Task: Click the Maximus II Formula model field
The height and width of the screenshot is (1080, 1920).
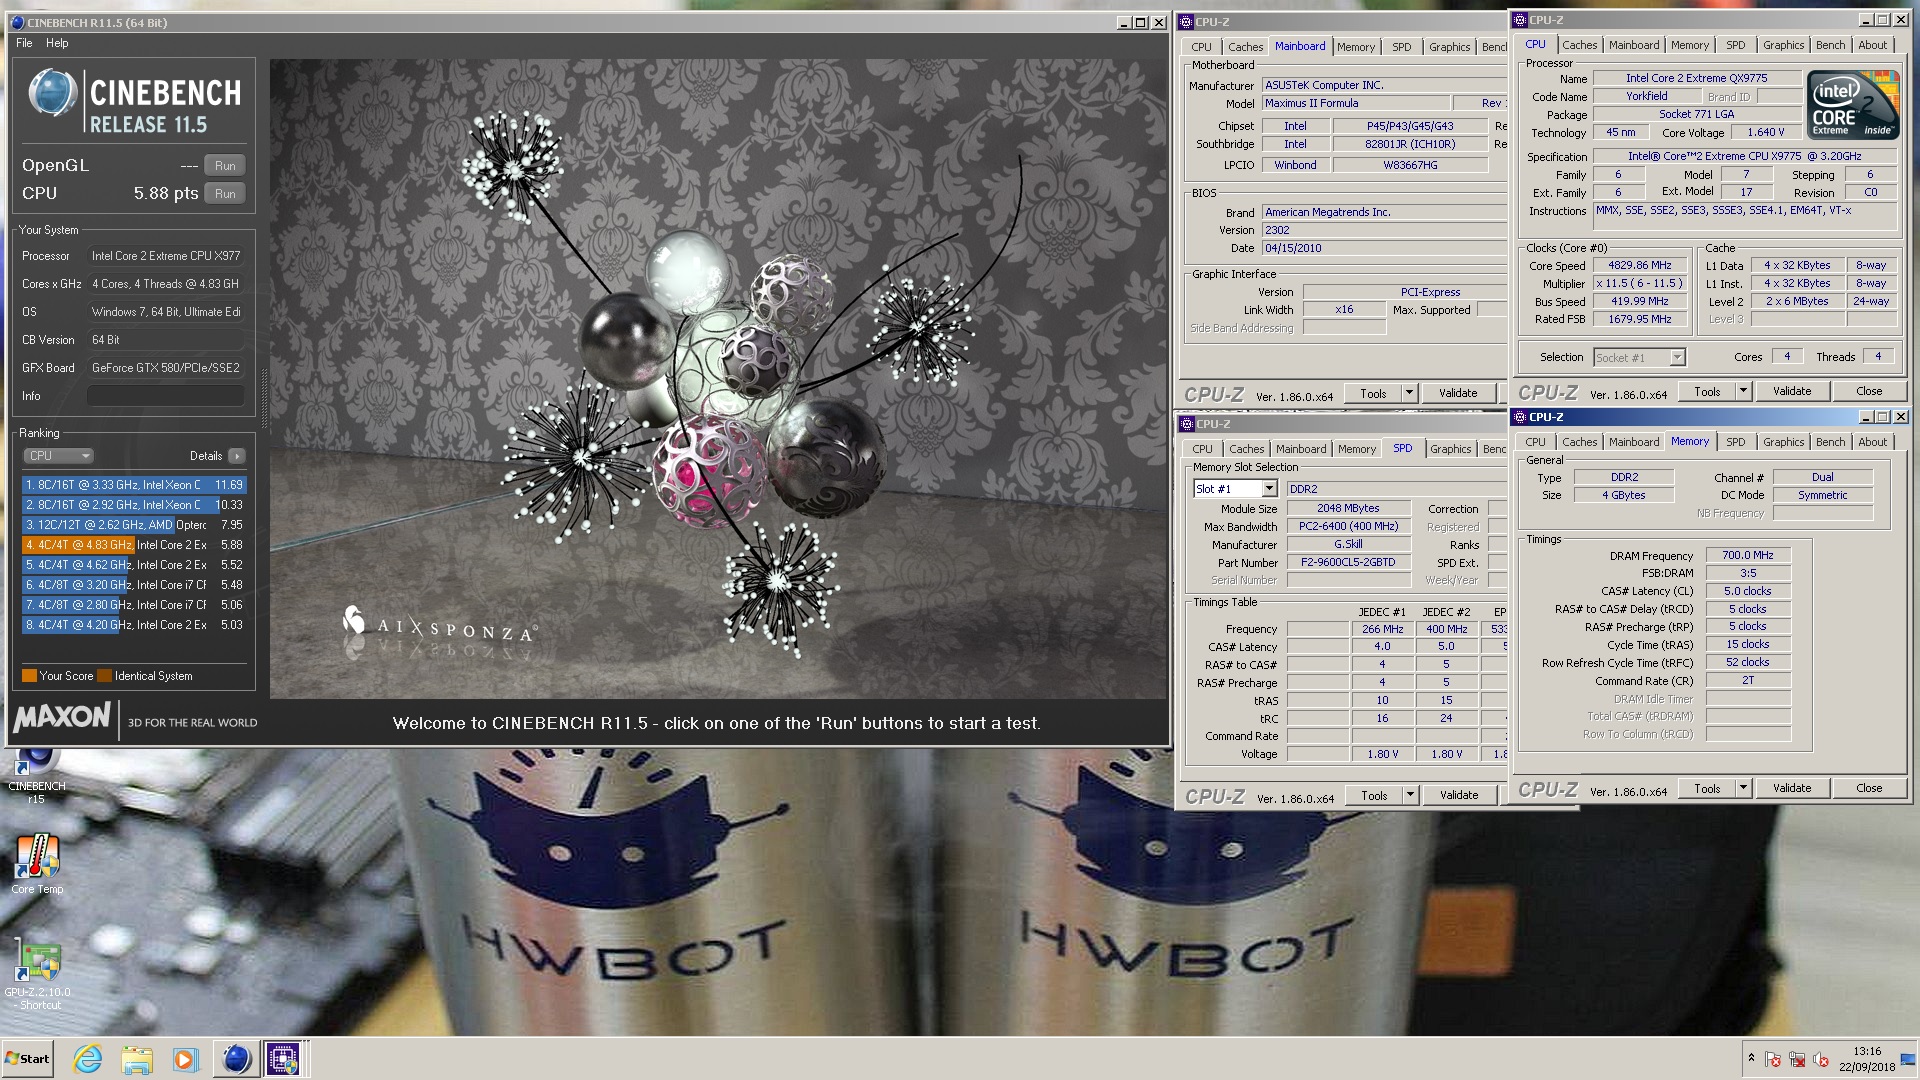Action: [x=1355, y=104]
